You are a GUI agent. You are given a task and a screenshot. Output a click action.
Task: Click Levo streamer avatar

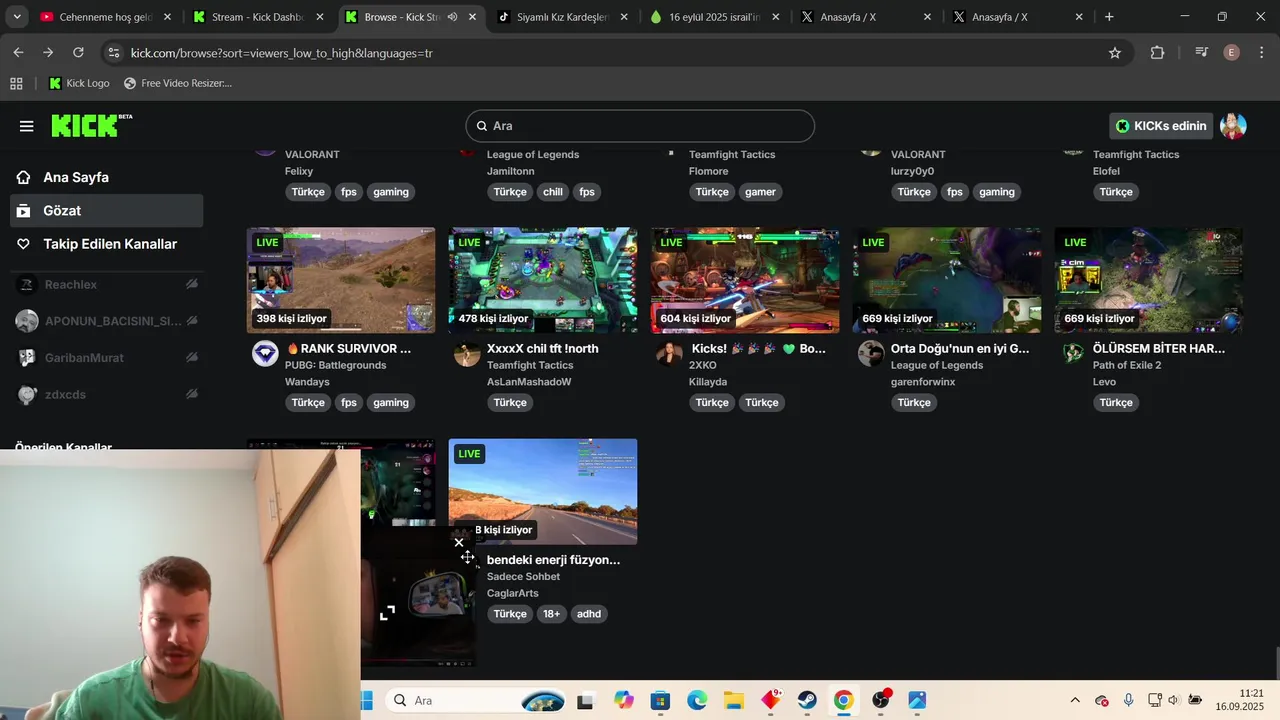[1073, 354]
